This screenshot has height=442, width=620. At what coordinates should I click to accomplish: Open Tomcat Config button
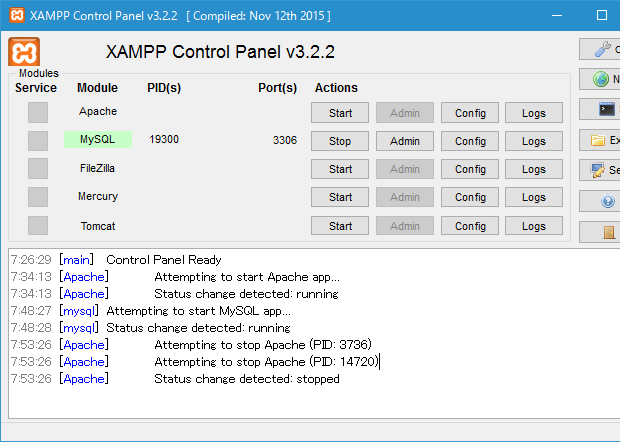[x=470, y=226]
